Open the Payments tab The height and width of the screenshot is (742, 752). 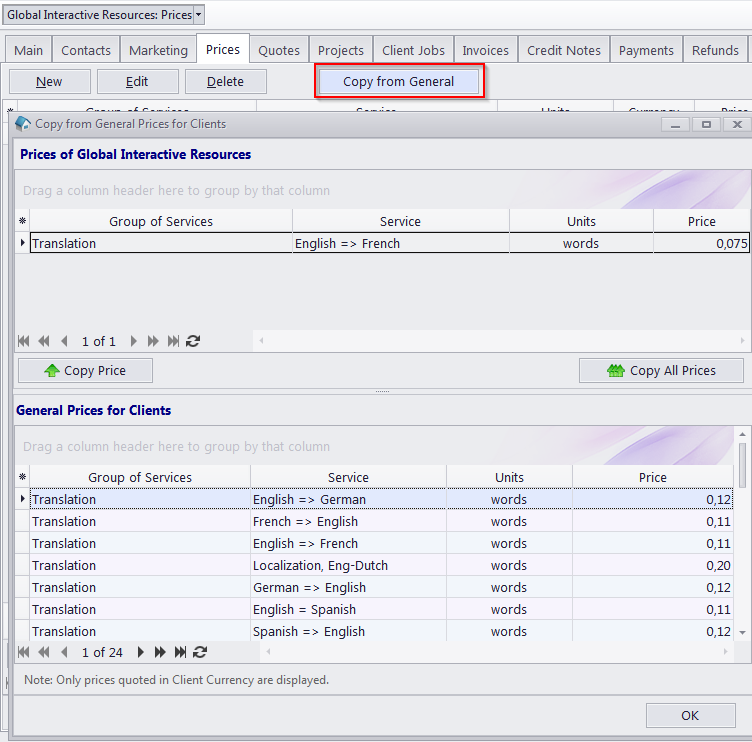click(646, 50)
